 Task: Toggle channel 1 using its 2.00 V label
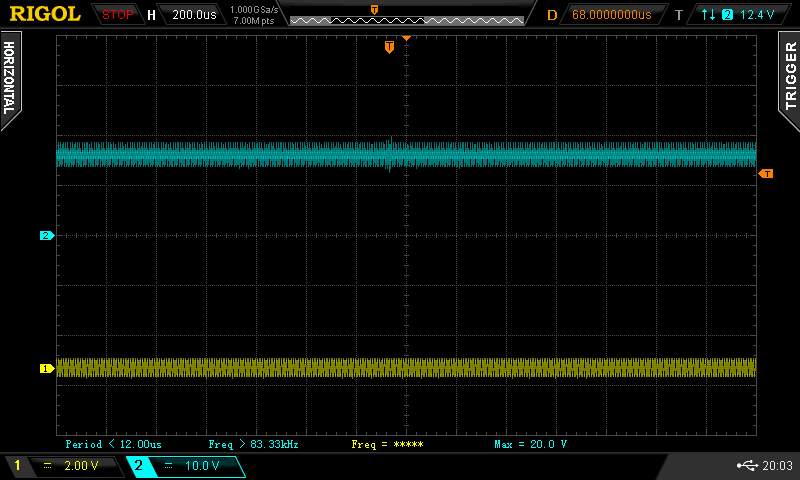click(81, 466)
